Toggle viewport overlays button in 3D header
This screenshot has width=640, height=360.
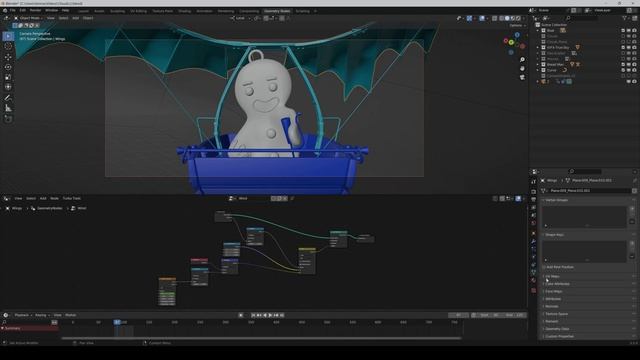point(482,18)
